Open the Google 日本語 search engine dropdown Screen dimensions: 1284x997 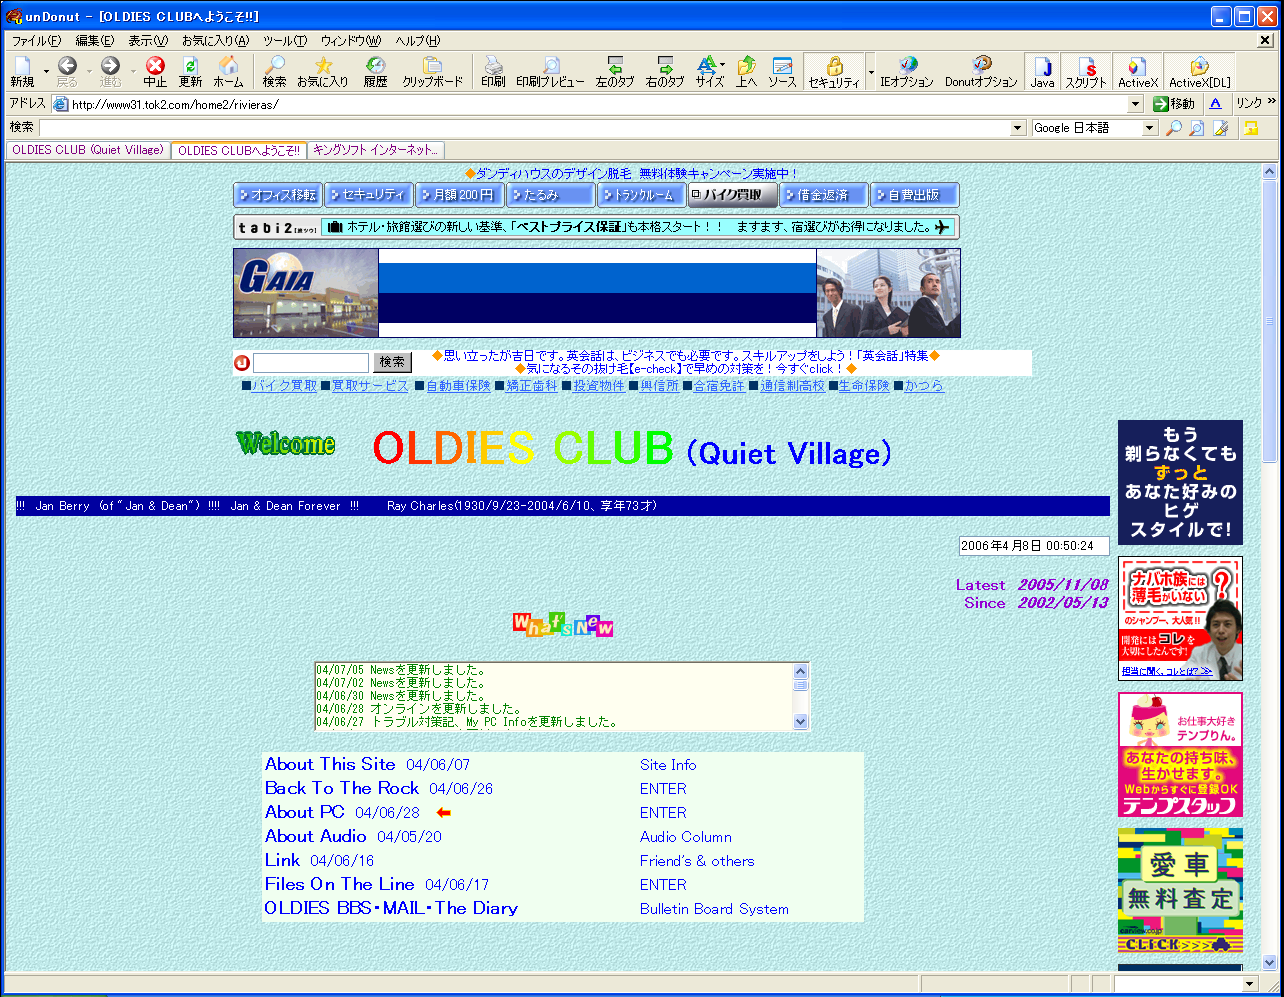[1150, 128]
